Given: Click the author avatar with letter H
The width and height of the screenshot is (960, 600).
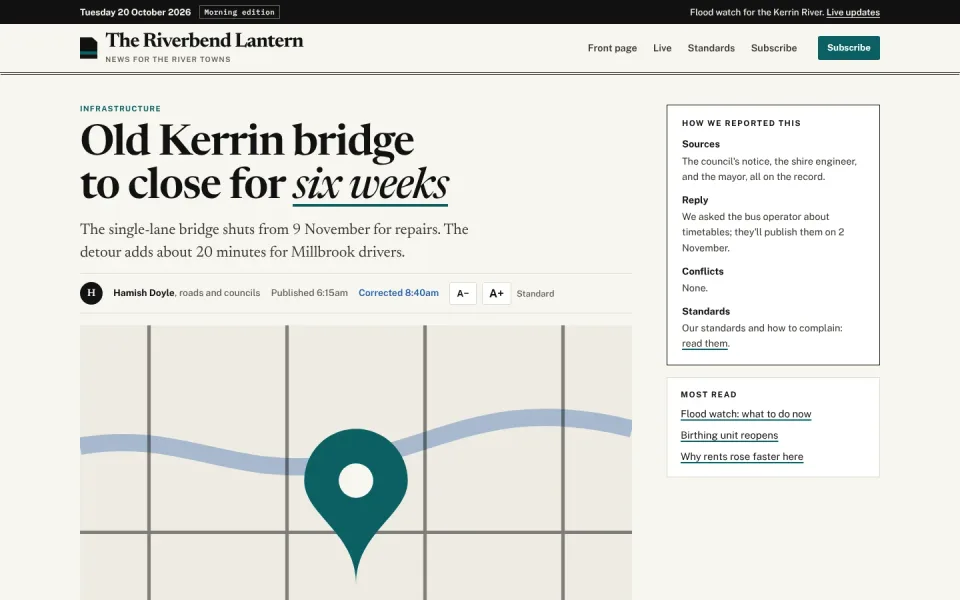Looking at the screenshot, I should [91, 293].
